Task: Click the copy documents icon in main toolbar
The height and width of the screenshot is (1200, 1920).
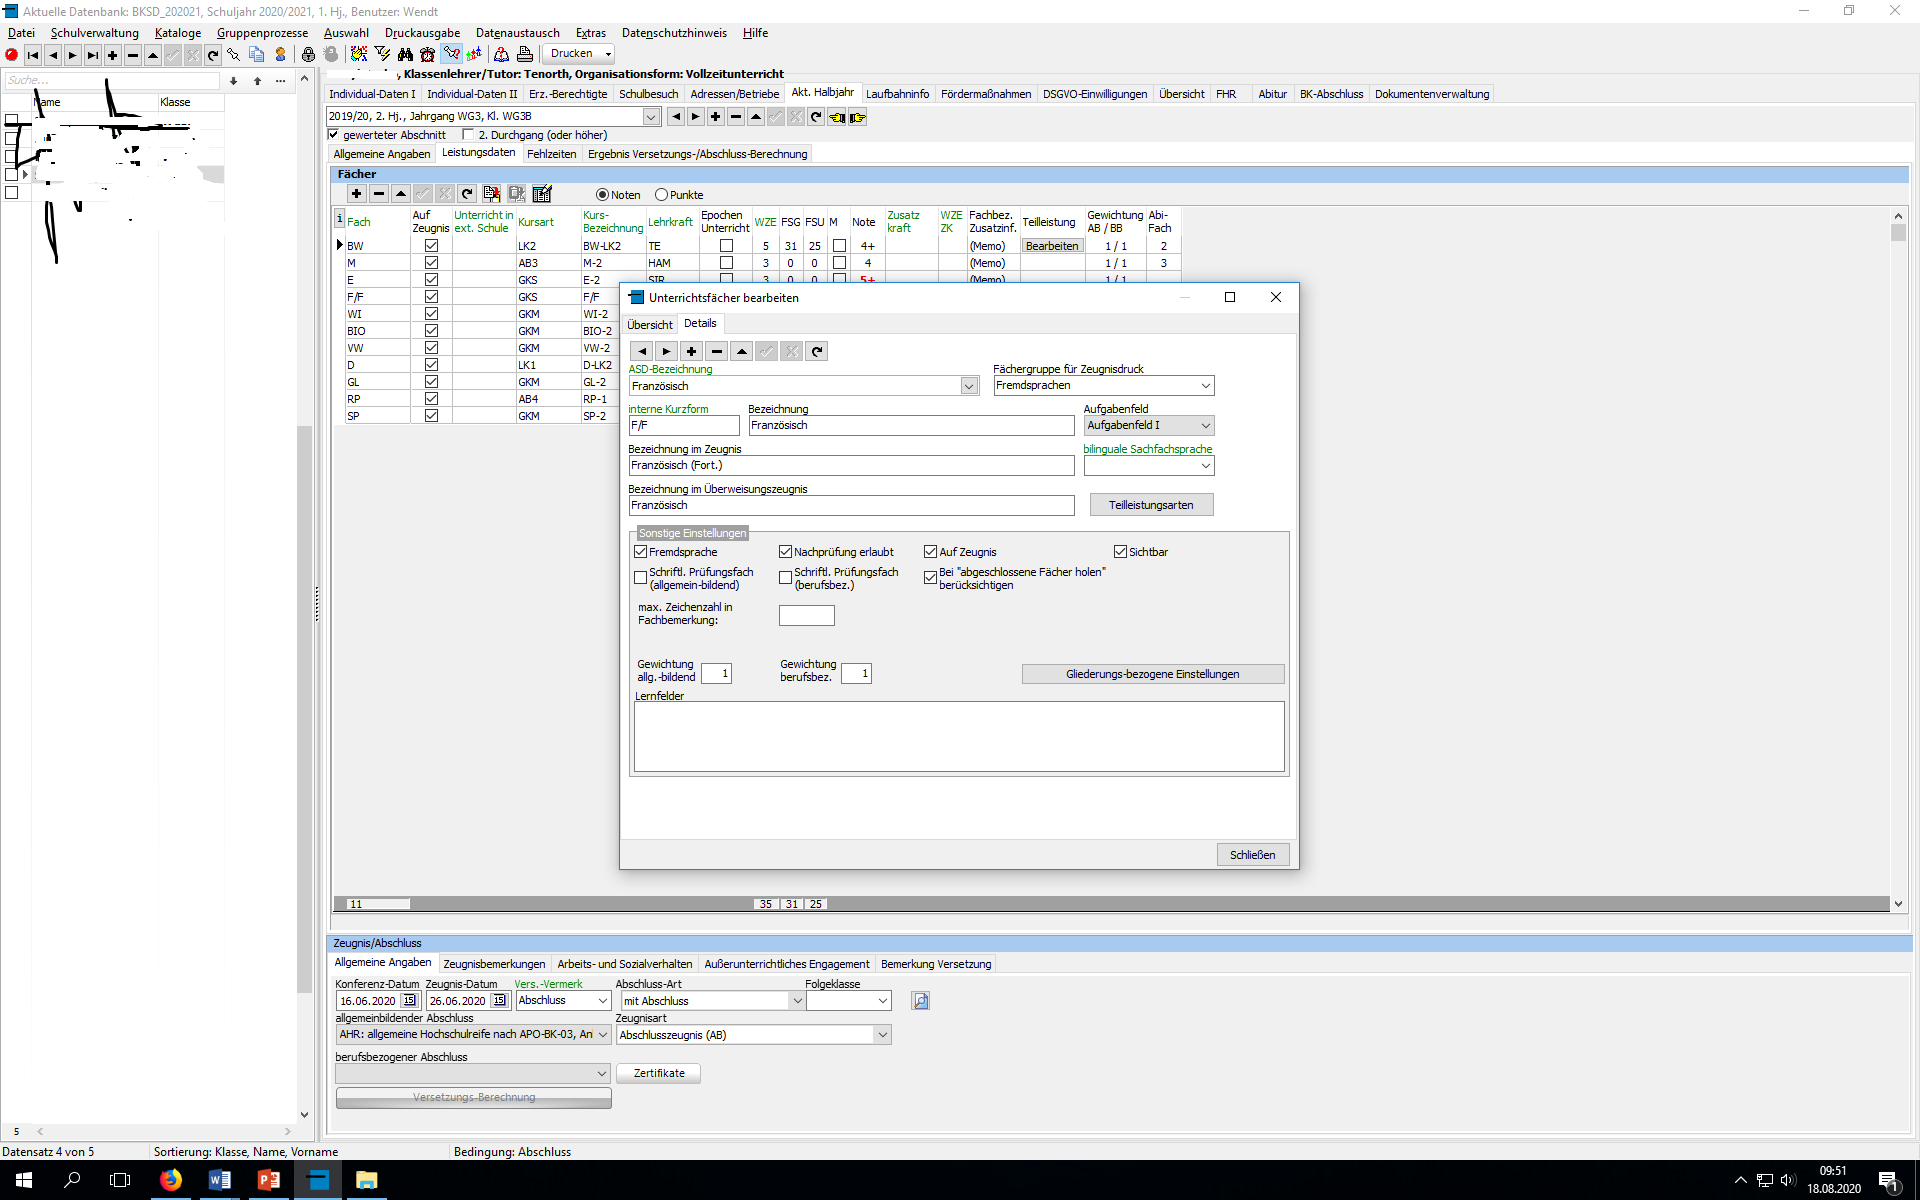Action: pos(257,55)
